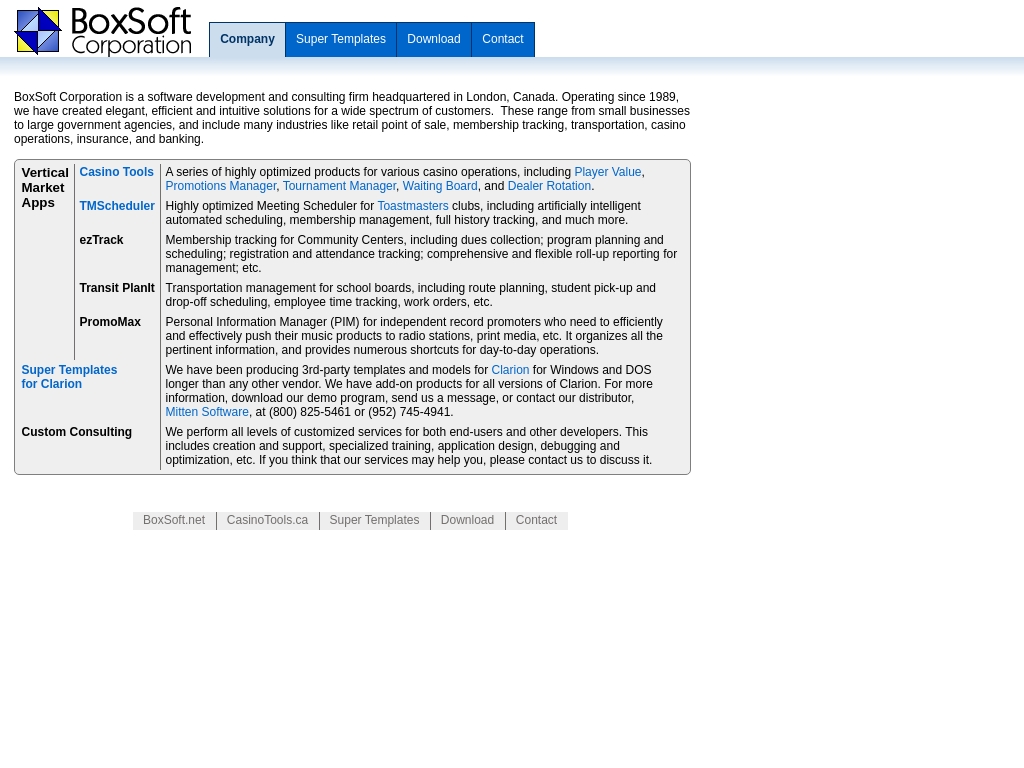This screenshot has height=768, width=1024.
Task: Click the Waiting Board link
Action: 439,186
